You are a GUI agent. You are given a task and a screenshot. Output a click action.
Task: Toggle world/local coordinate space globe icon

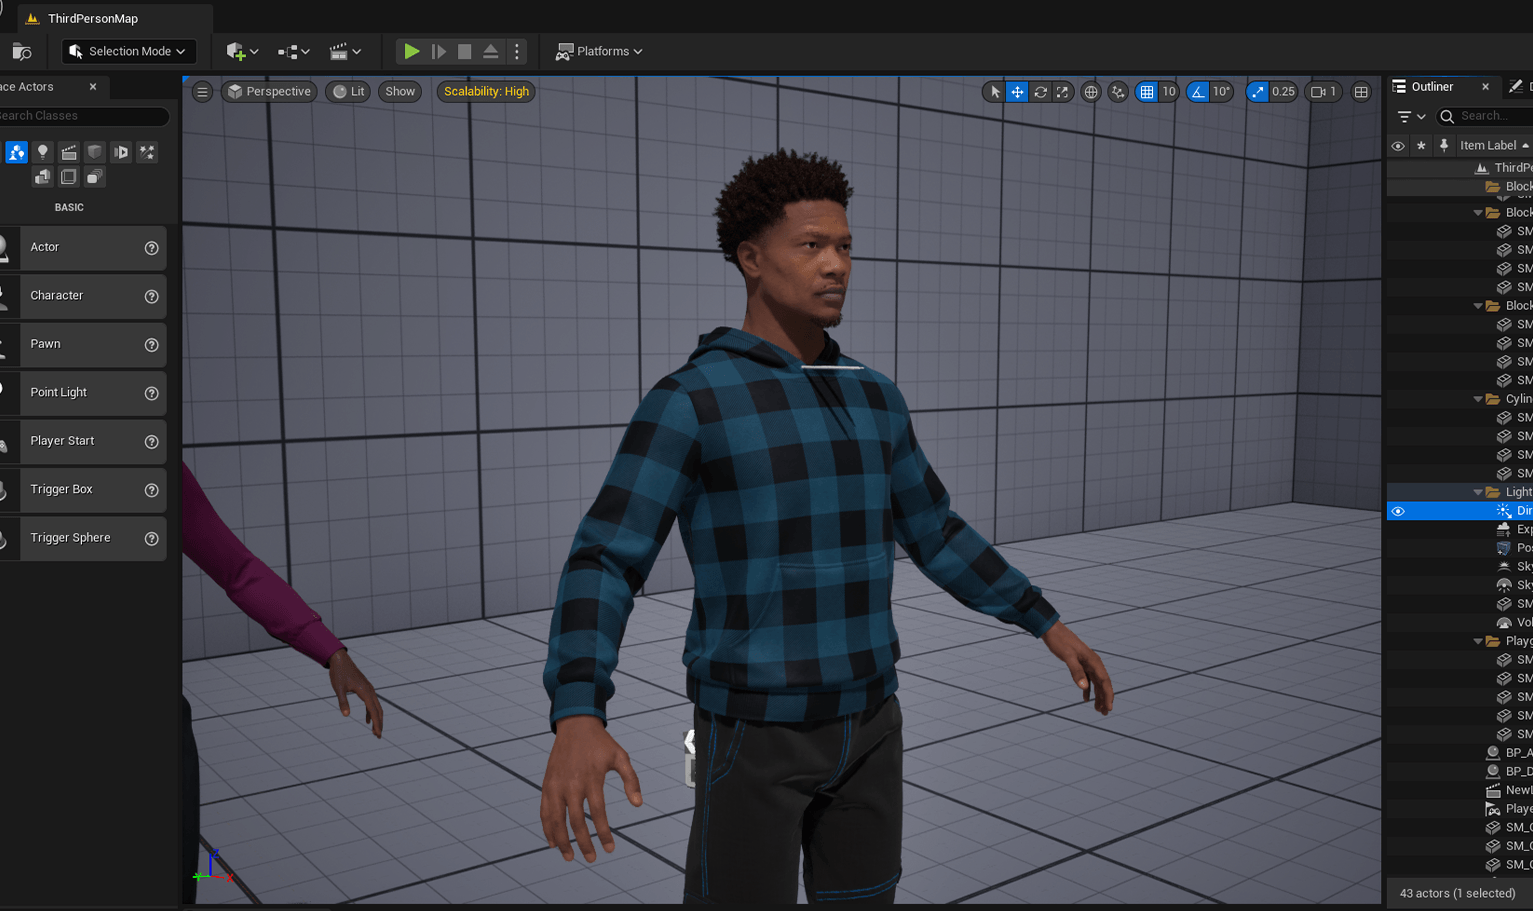pyautogui.click(x=1091, y=92)
